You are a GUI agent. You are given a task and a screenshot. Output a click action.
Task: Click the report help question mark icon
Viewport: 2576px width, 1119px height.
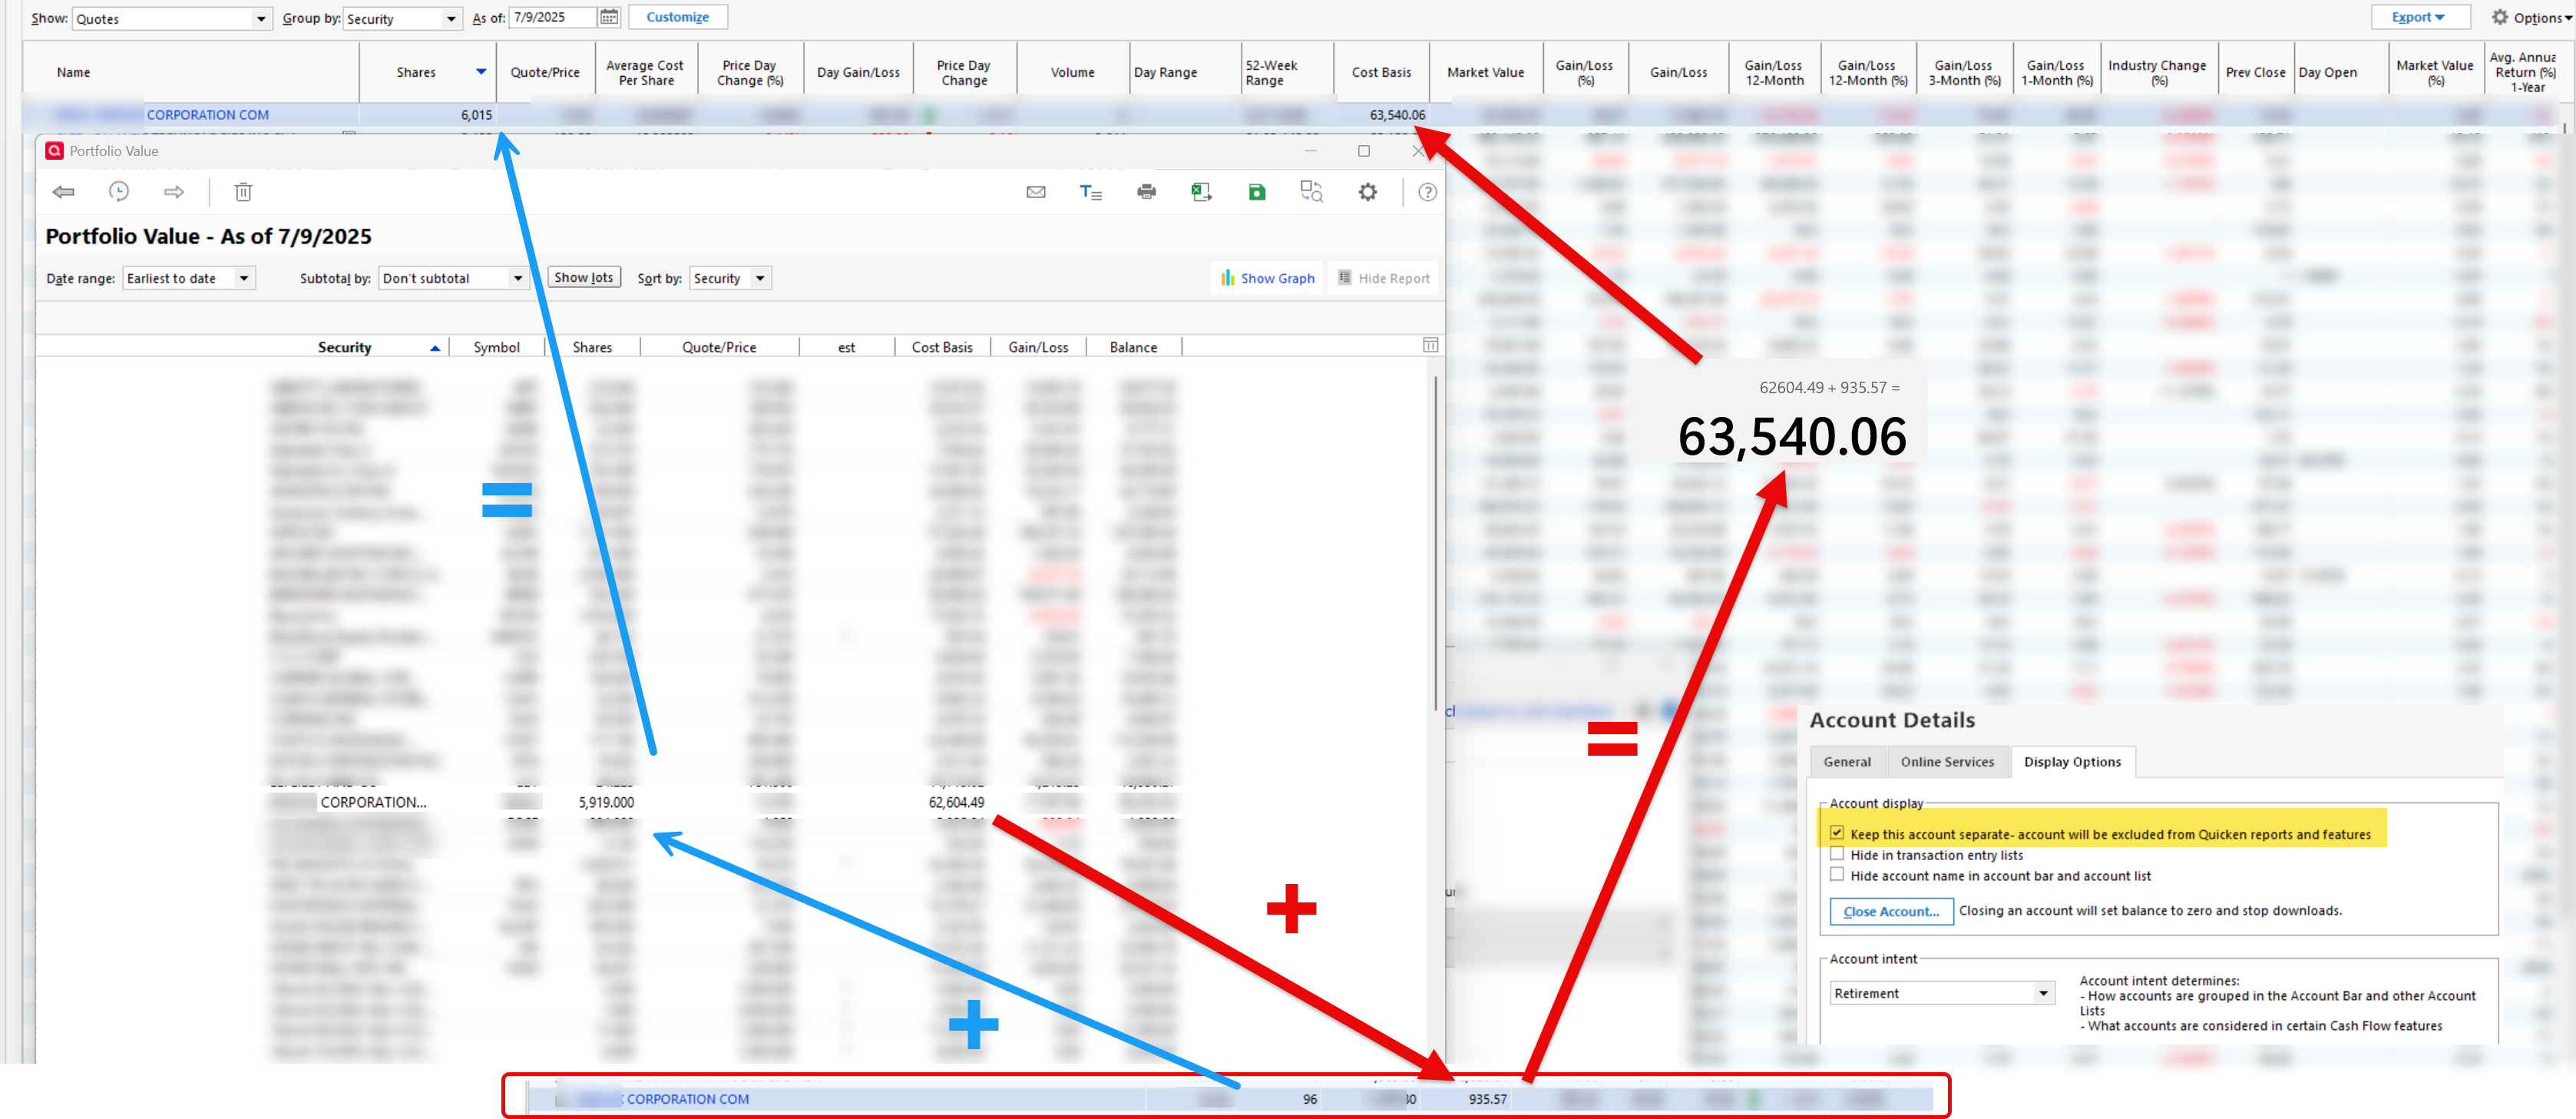pyautogui.click(x=1427, y=192)
